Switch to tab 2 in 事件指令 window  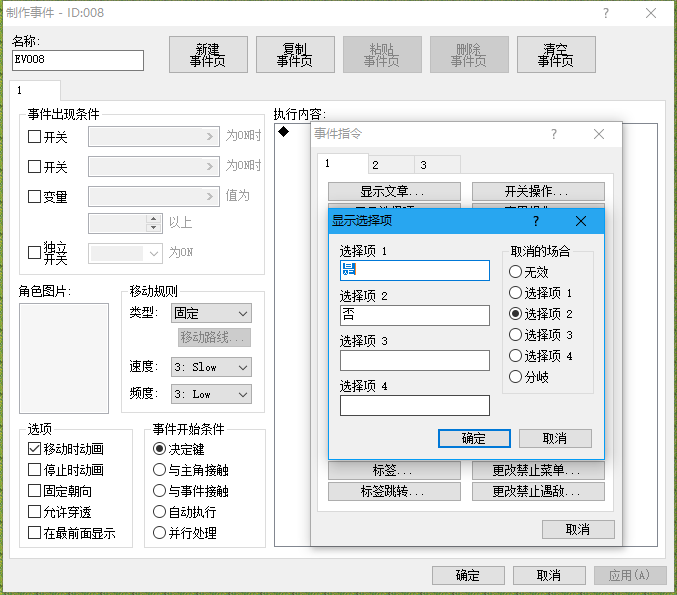tap(391, 165)
